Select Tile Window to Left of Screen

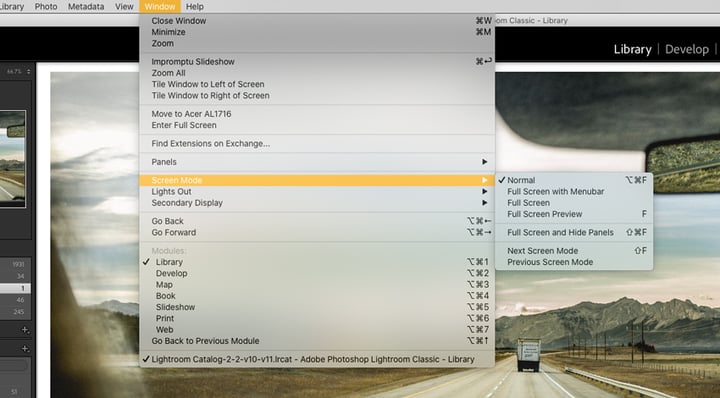(x=317, y=84)
